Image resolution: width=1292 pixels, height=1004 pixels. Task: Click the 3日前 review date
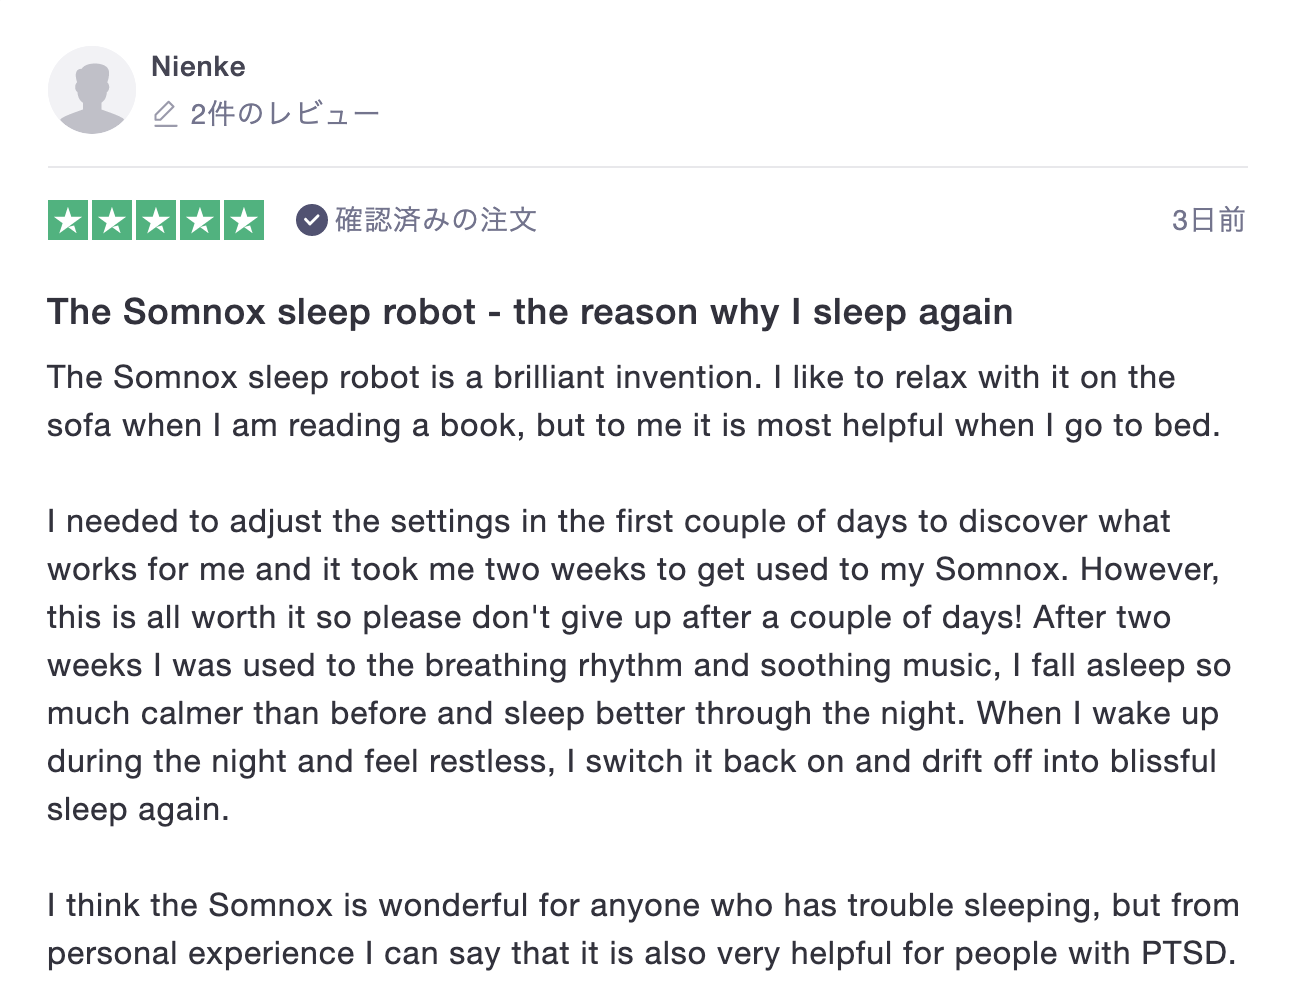(1208, 220)
